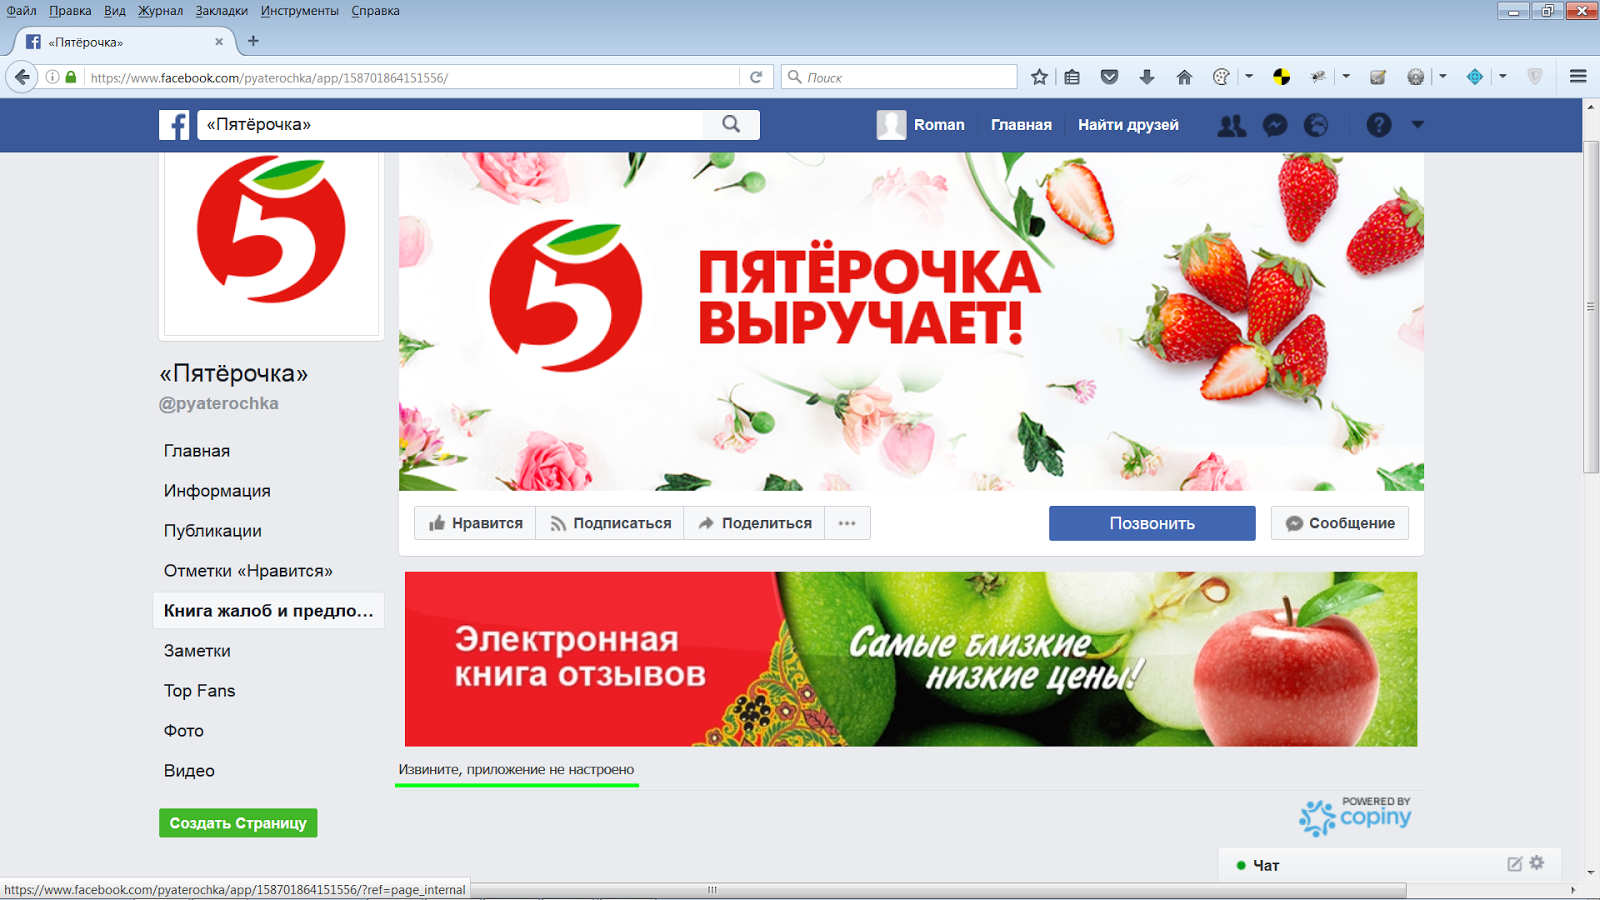The width and height of the screenshot is (1600, 900).
Task: Expand the bug extension dropdown arrow
Action: pyautogui.click(x=1346, y=77)
